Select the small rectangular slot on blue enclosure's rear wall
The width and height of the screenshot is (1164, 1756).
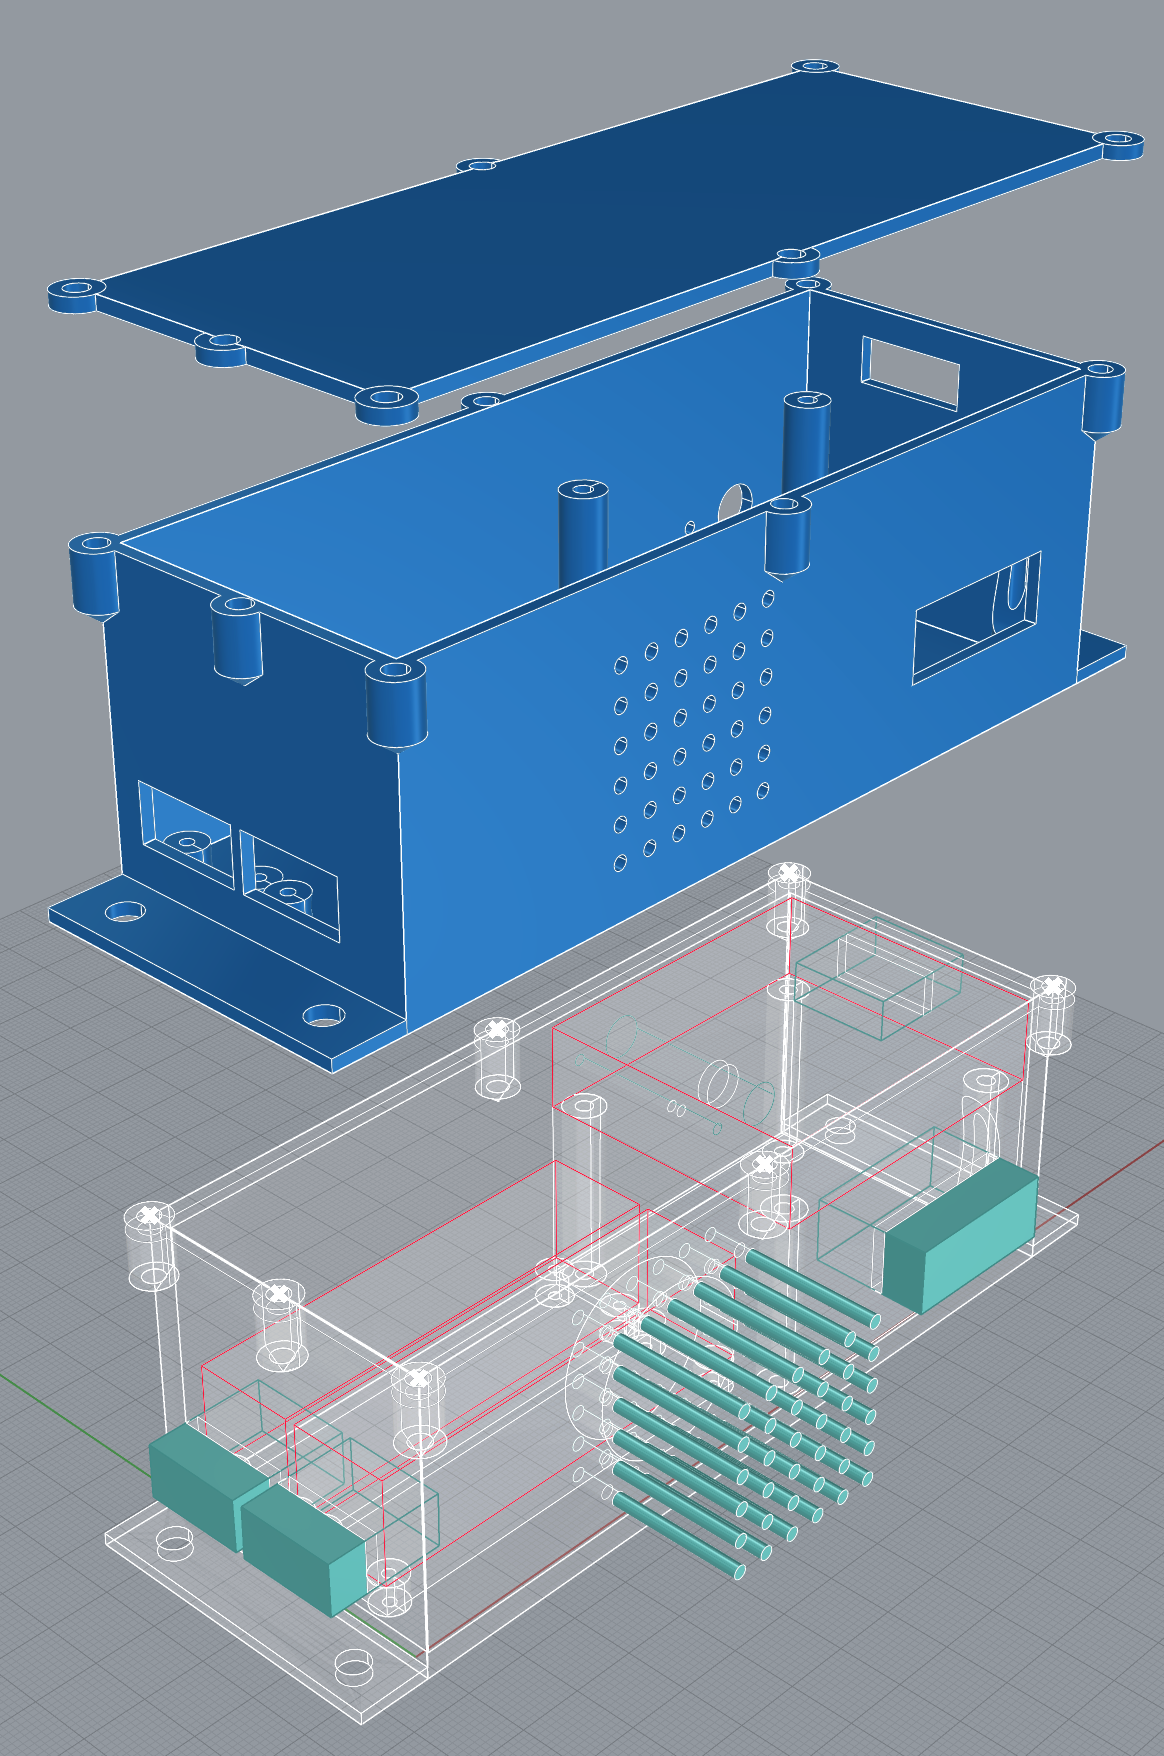tap(910, 372)
